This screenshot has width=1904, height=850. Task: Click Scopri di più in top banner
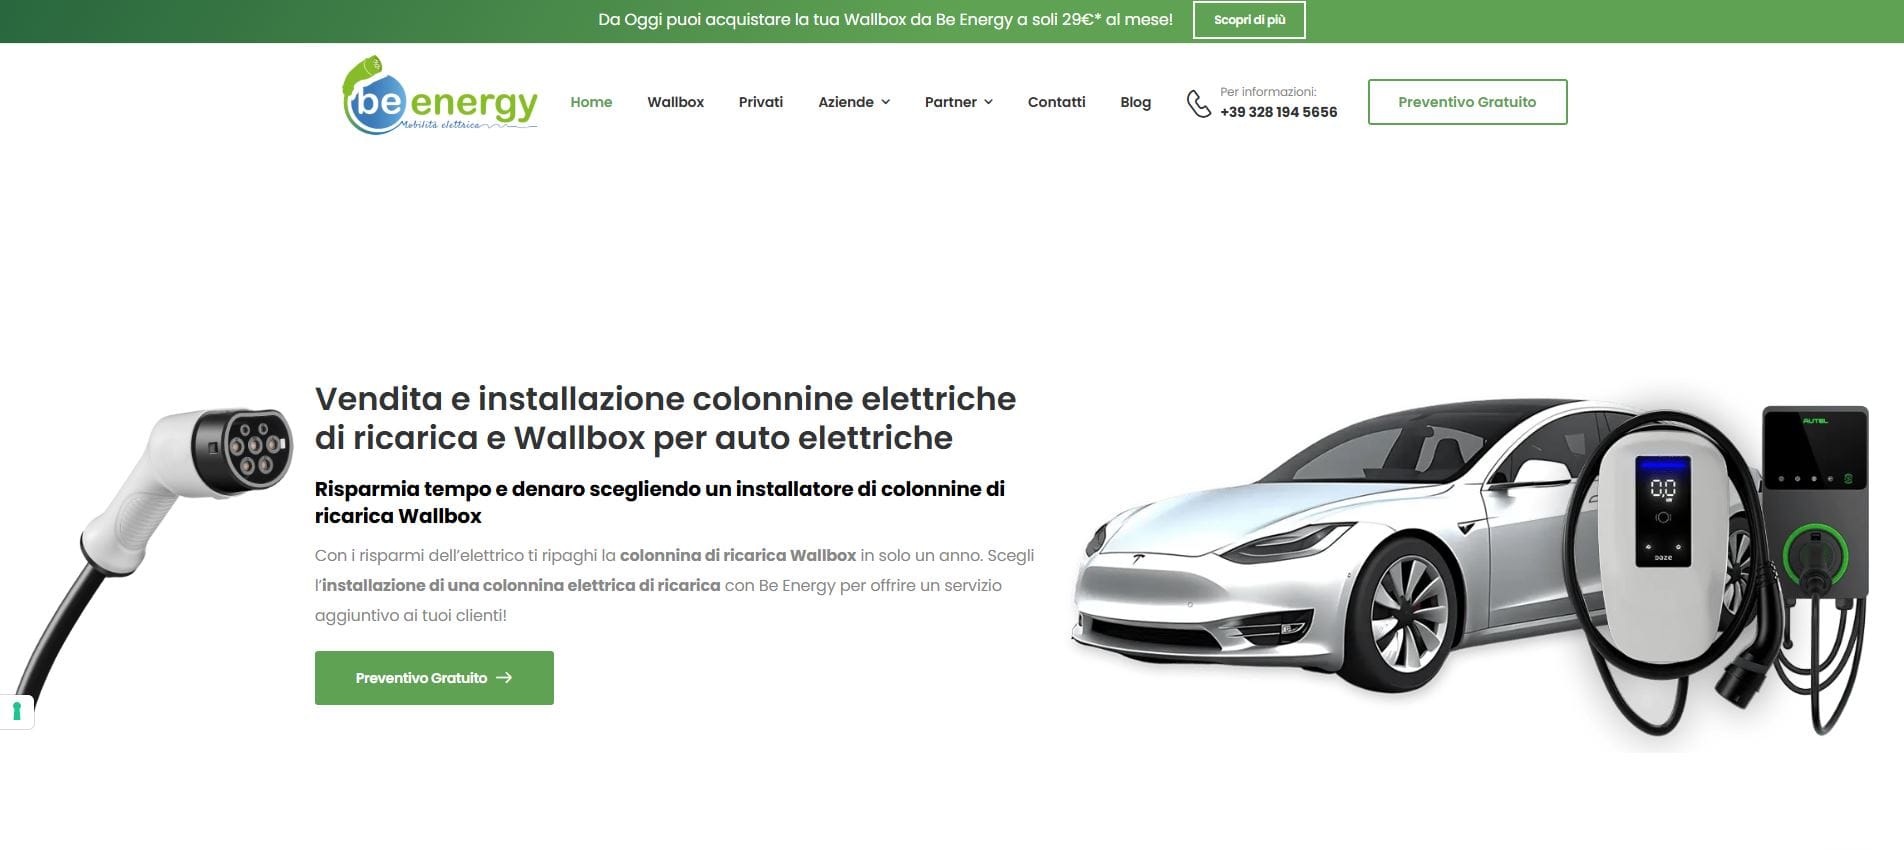coord(1249,20)
